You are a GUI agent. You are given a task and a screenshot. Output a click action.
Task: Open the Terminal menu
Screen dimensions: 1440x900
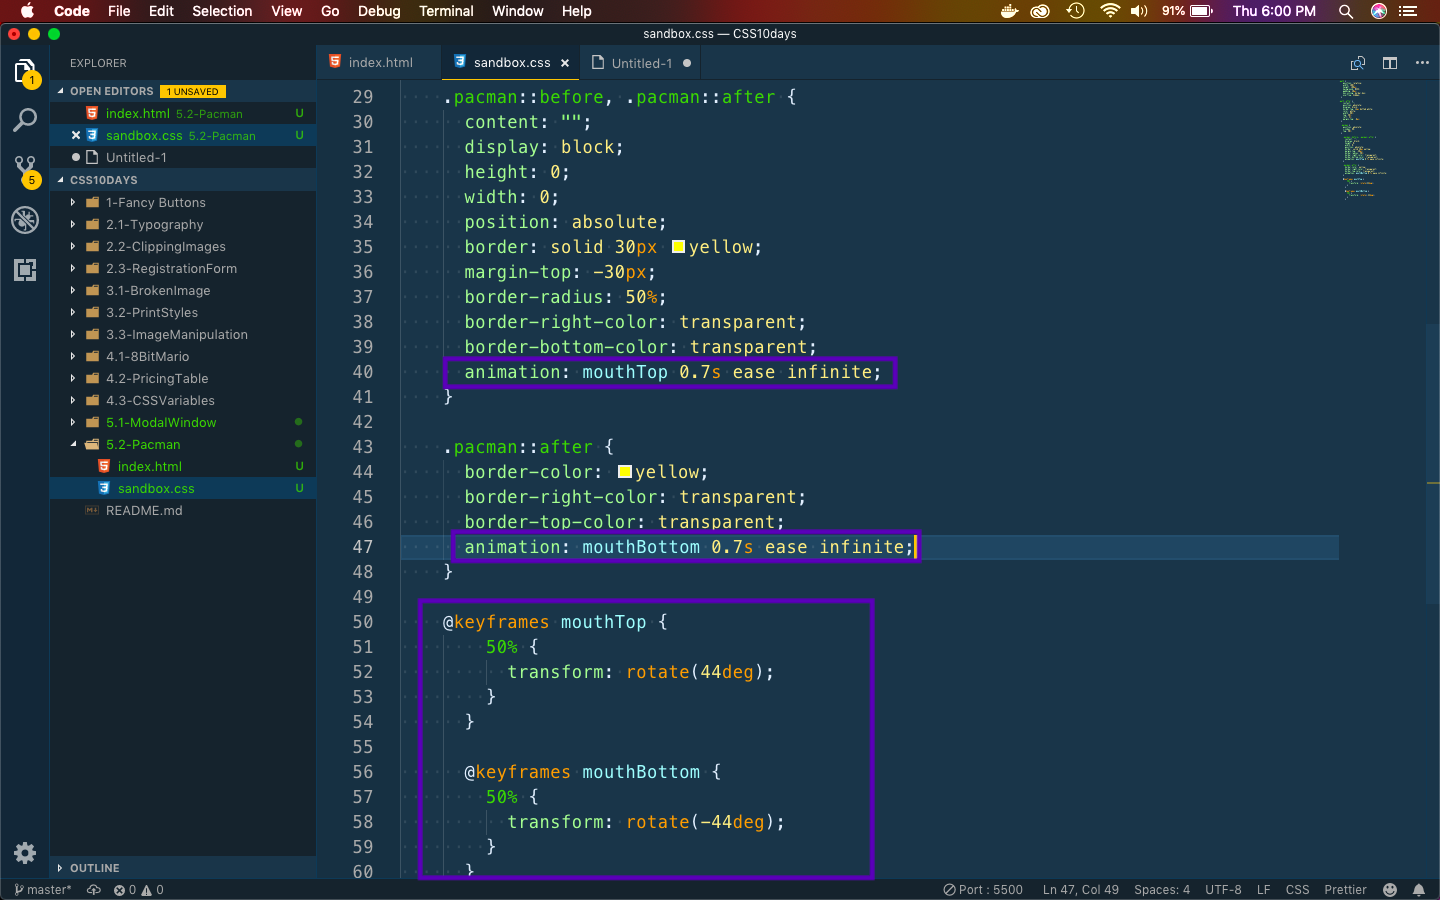[x=446, y=11]
